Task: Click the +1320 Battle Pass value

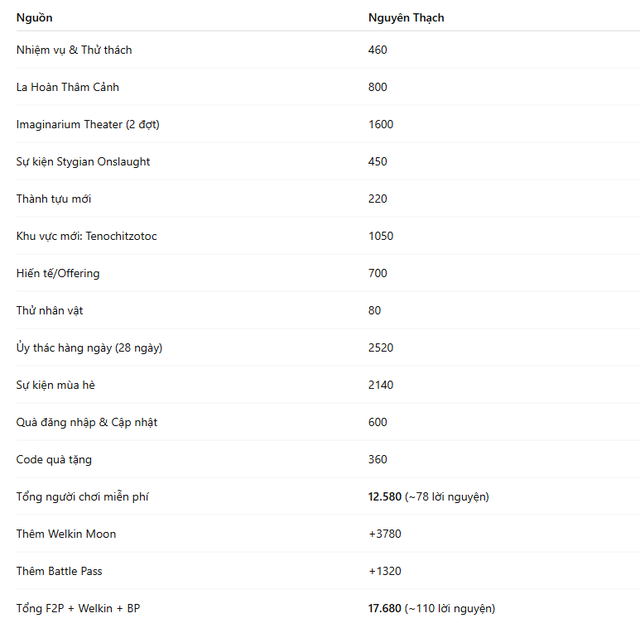Action: 385,571
